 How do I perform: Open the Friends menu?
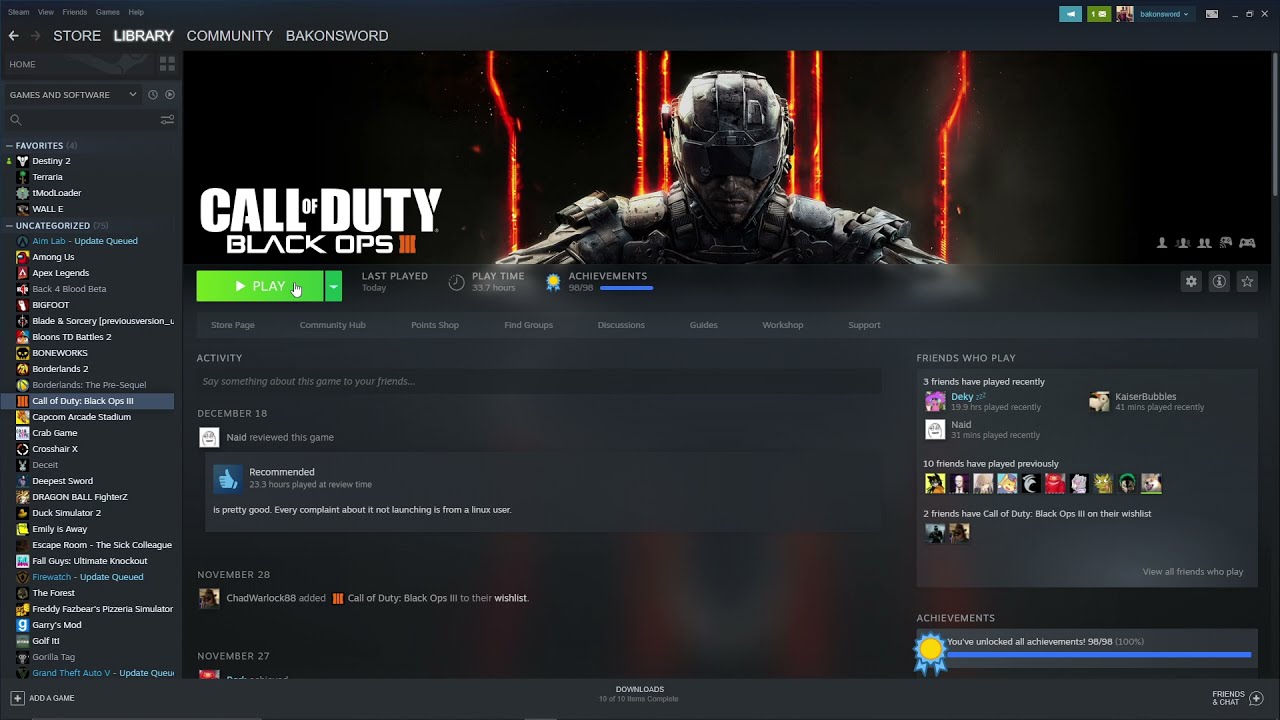coord(74,12)
